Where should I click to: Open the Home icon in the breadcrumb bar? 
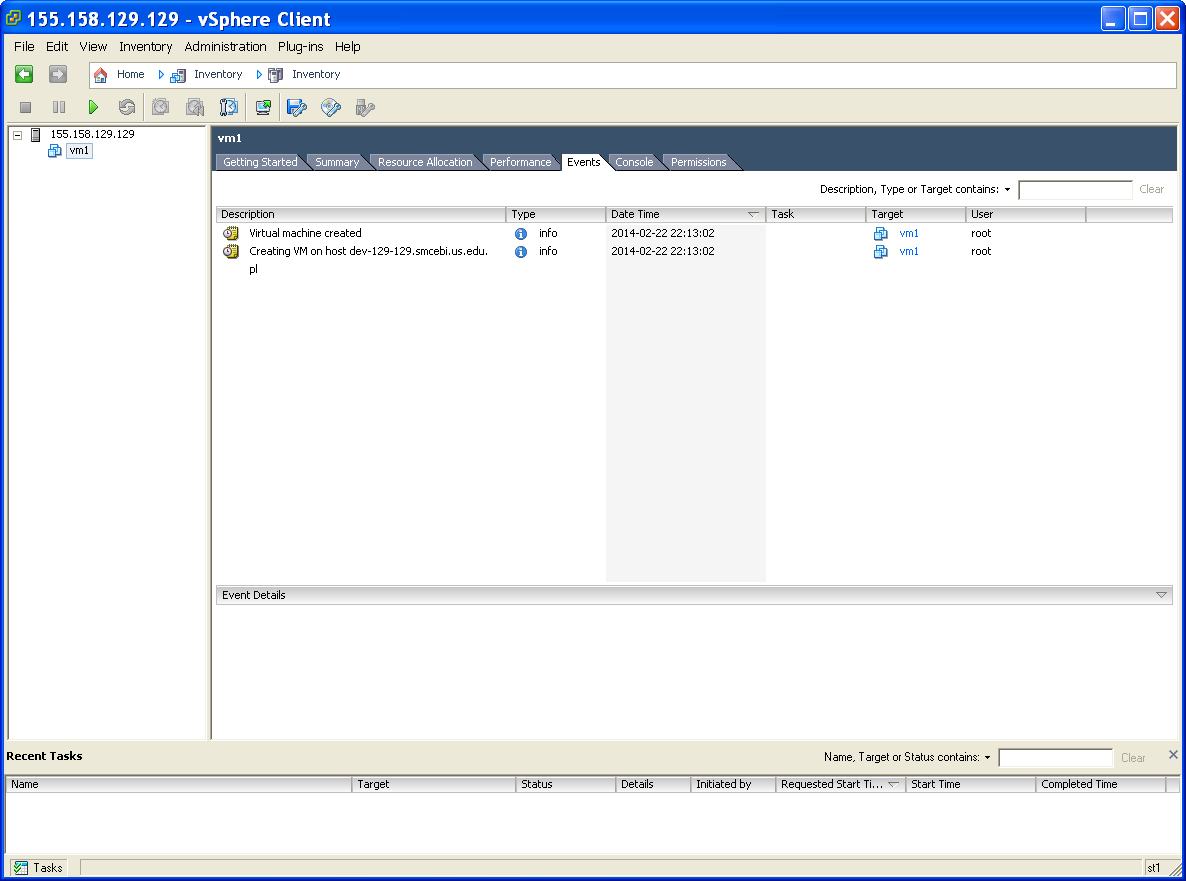pos(101,75)
